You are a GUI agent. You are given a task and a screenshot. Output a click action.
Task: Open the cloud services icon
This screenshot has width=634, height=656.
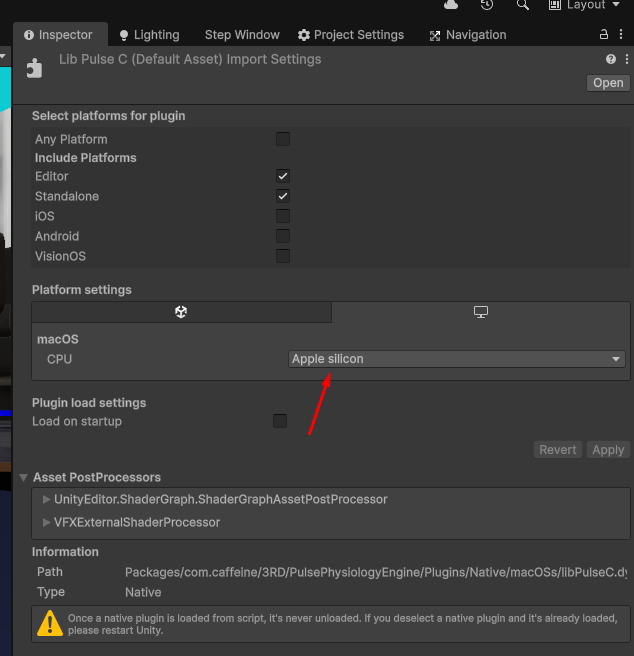(x=450, y=5)
